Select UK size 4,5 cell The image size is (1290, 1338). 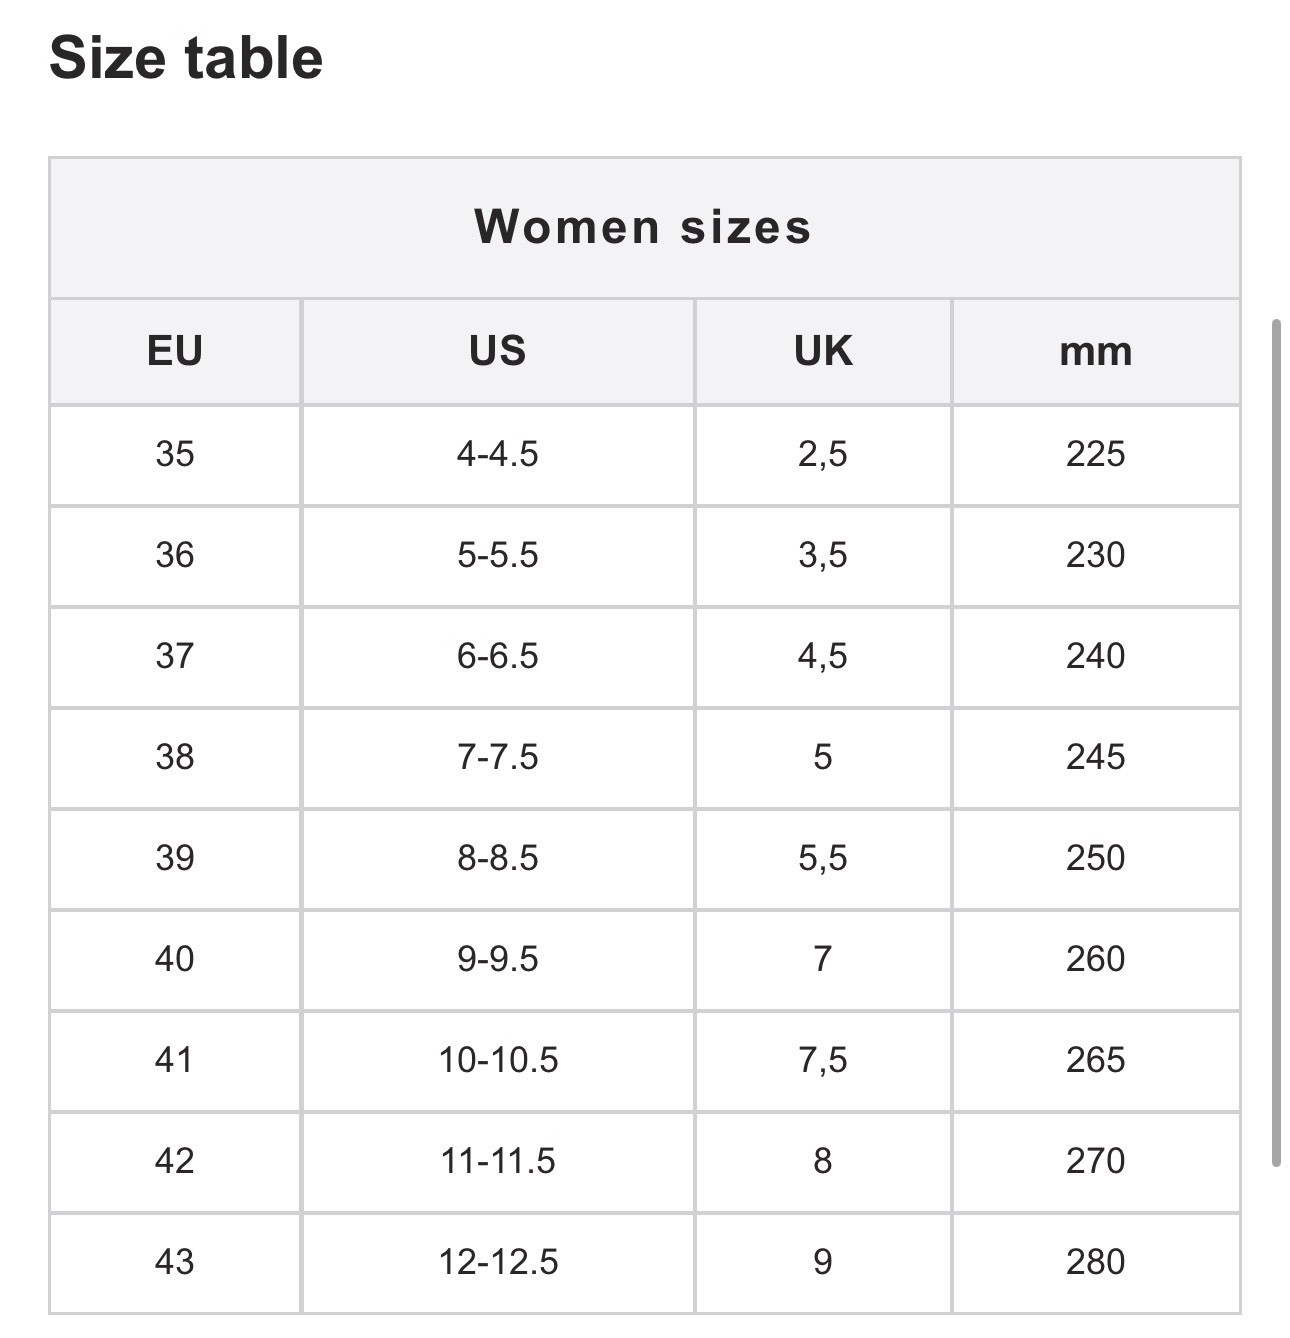[823, 657]
